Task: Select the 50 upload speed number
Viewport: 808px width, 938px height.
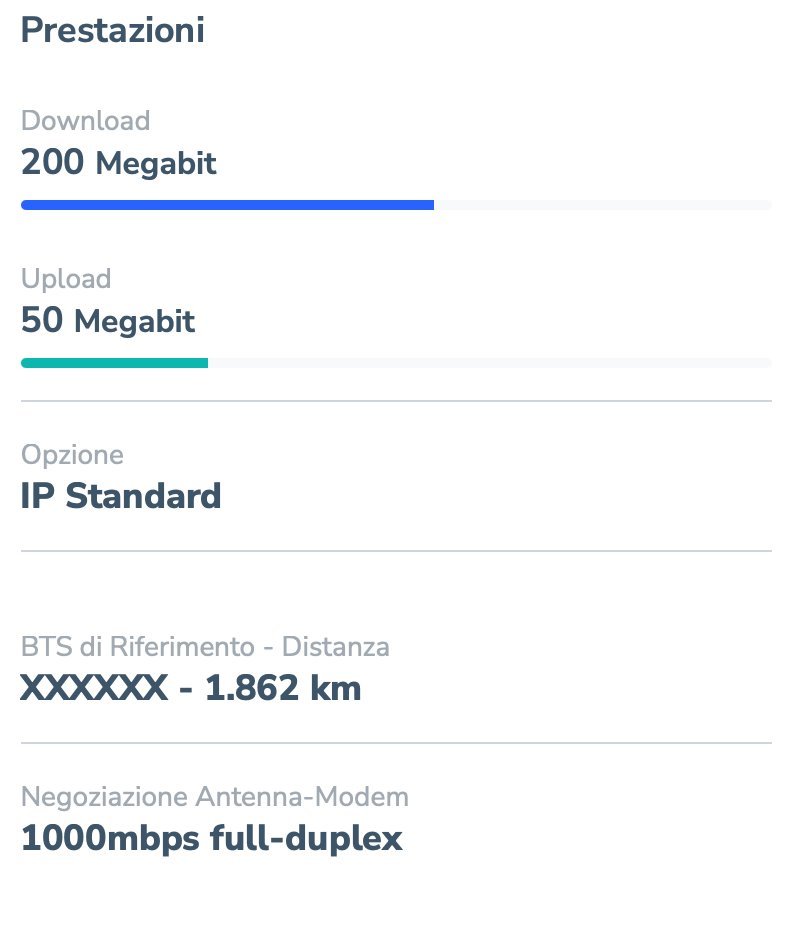Action: [42, 320]
